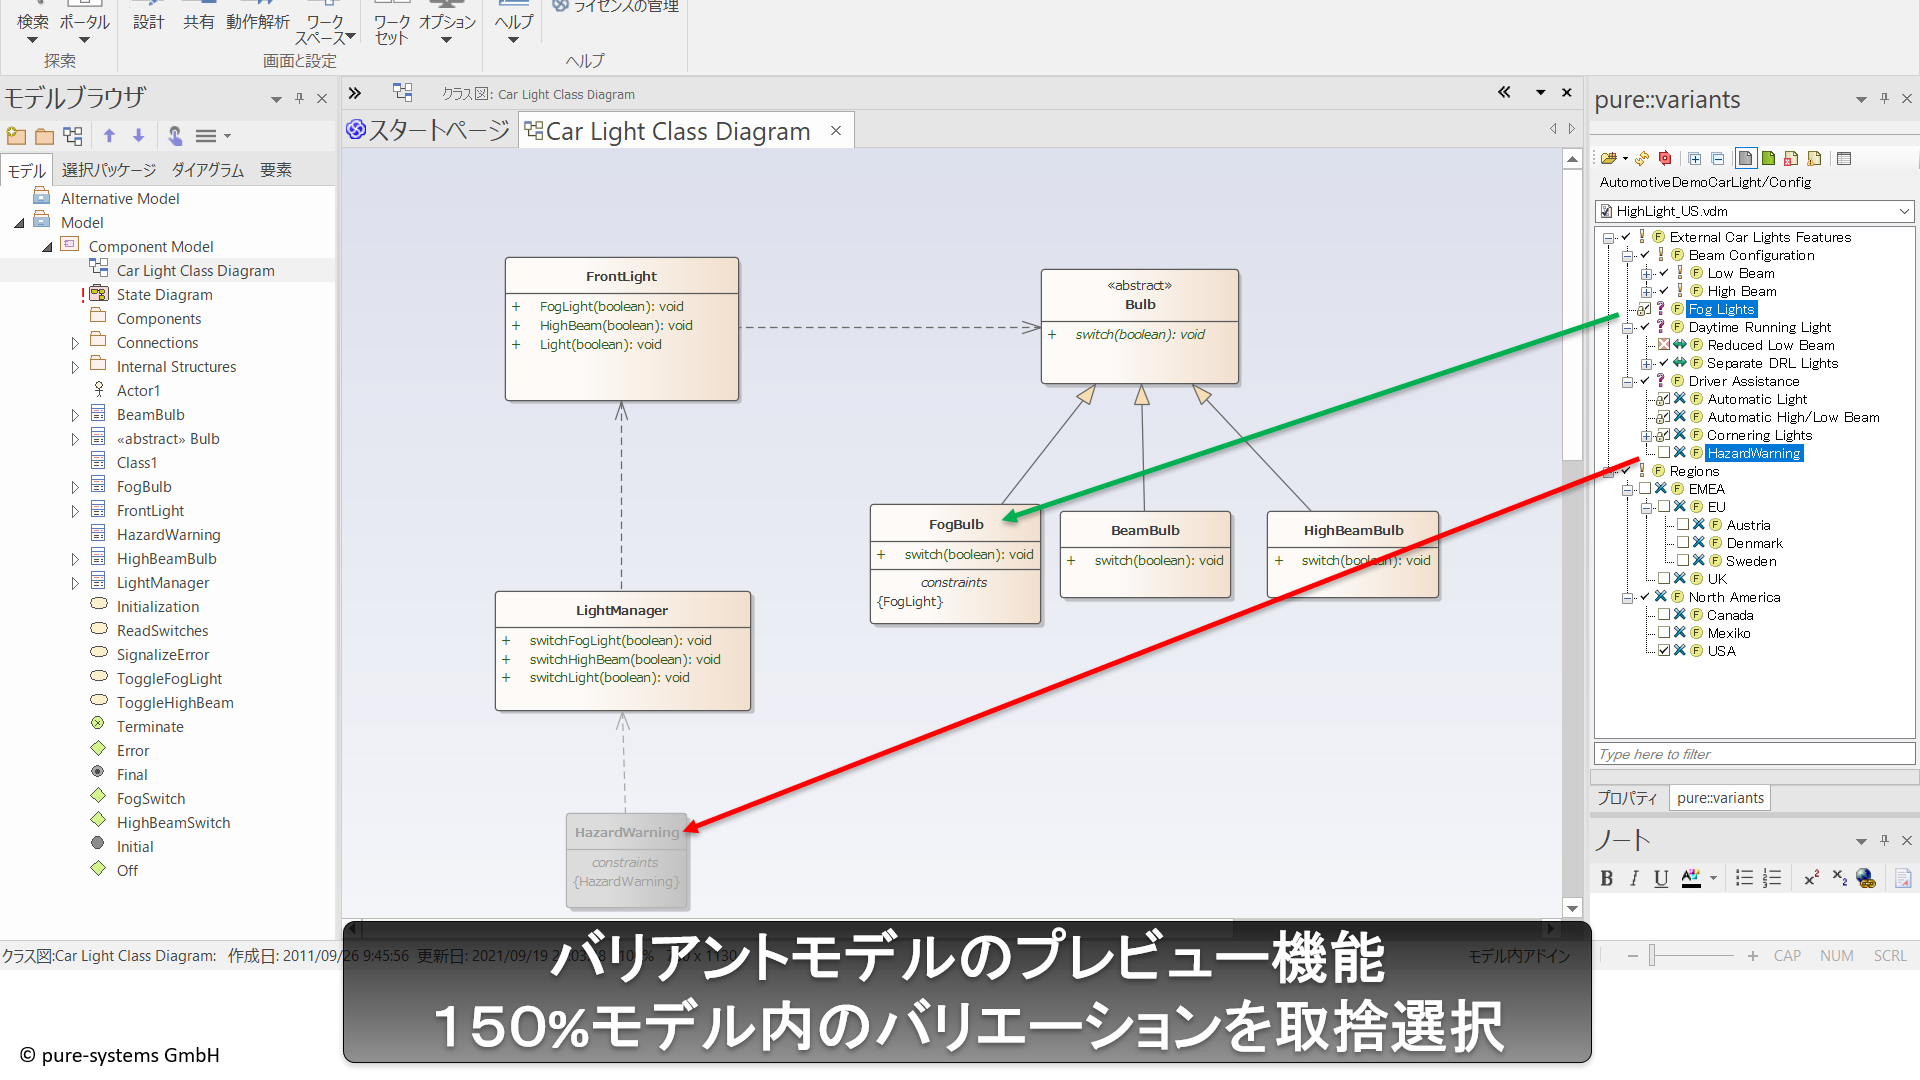Image resolution: width=1920 pixels, height=1080 pixels.
Task: Open the スタートページ tab
Action: coord(428,131)
